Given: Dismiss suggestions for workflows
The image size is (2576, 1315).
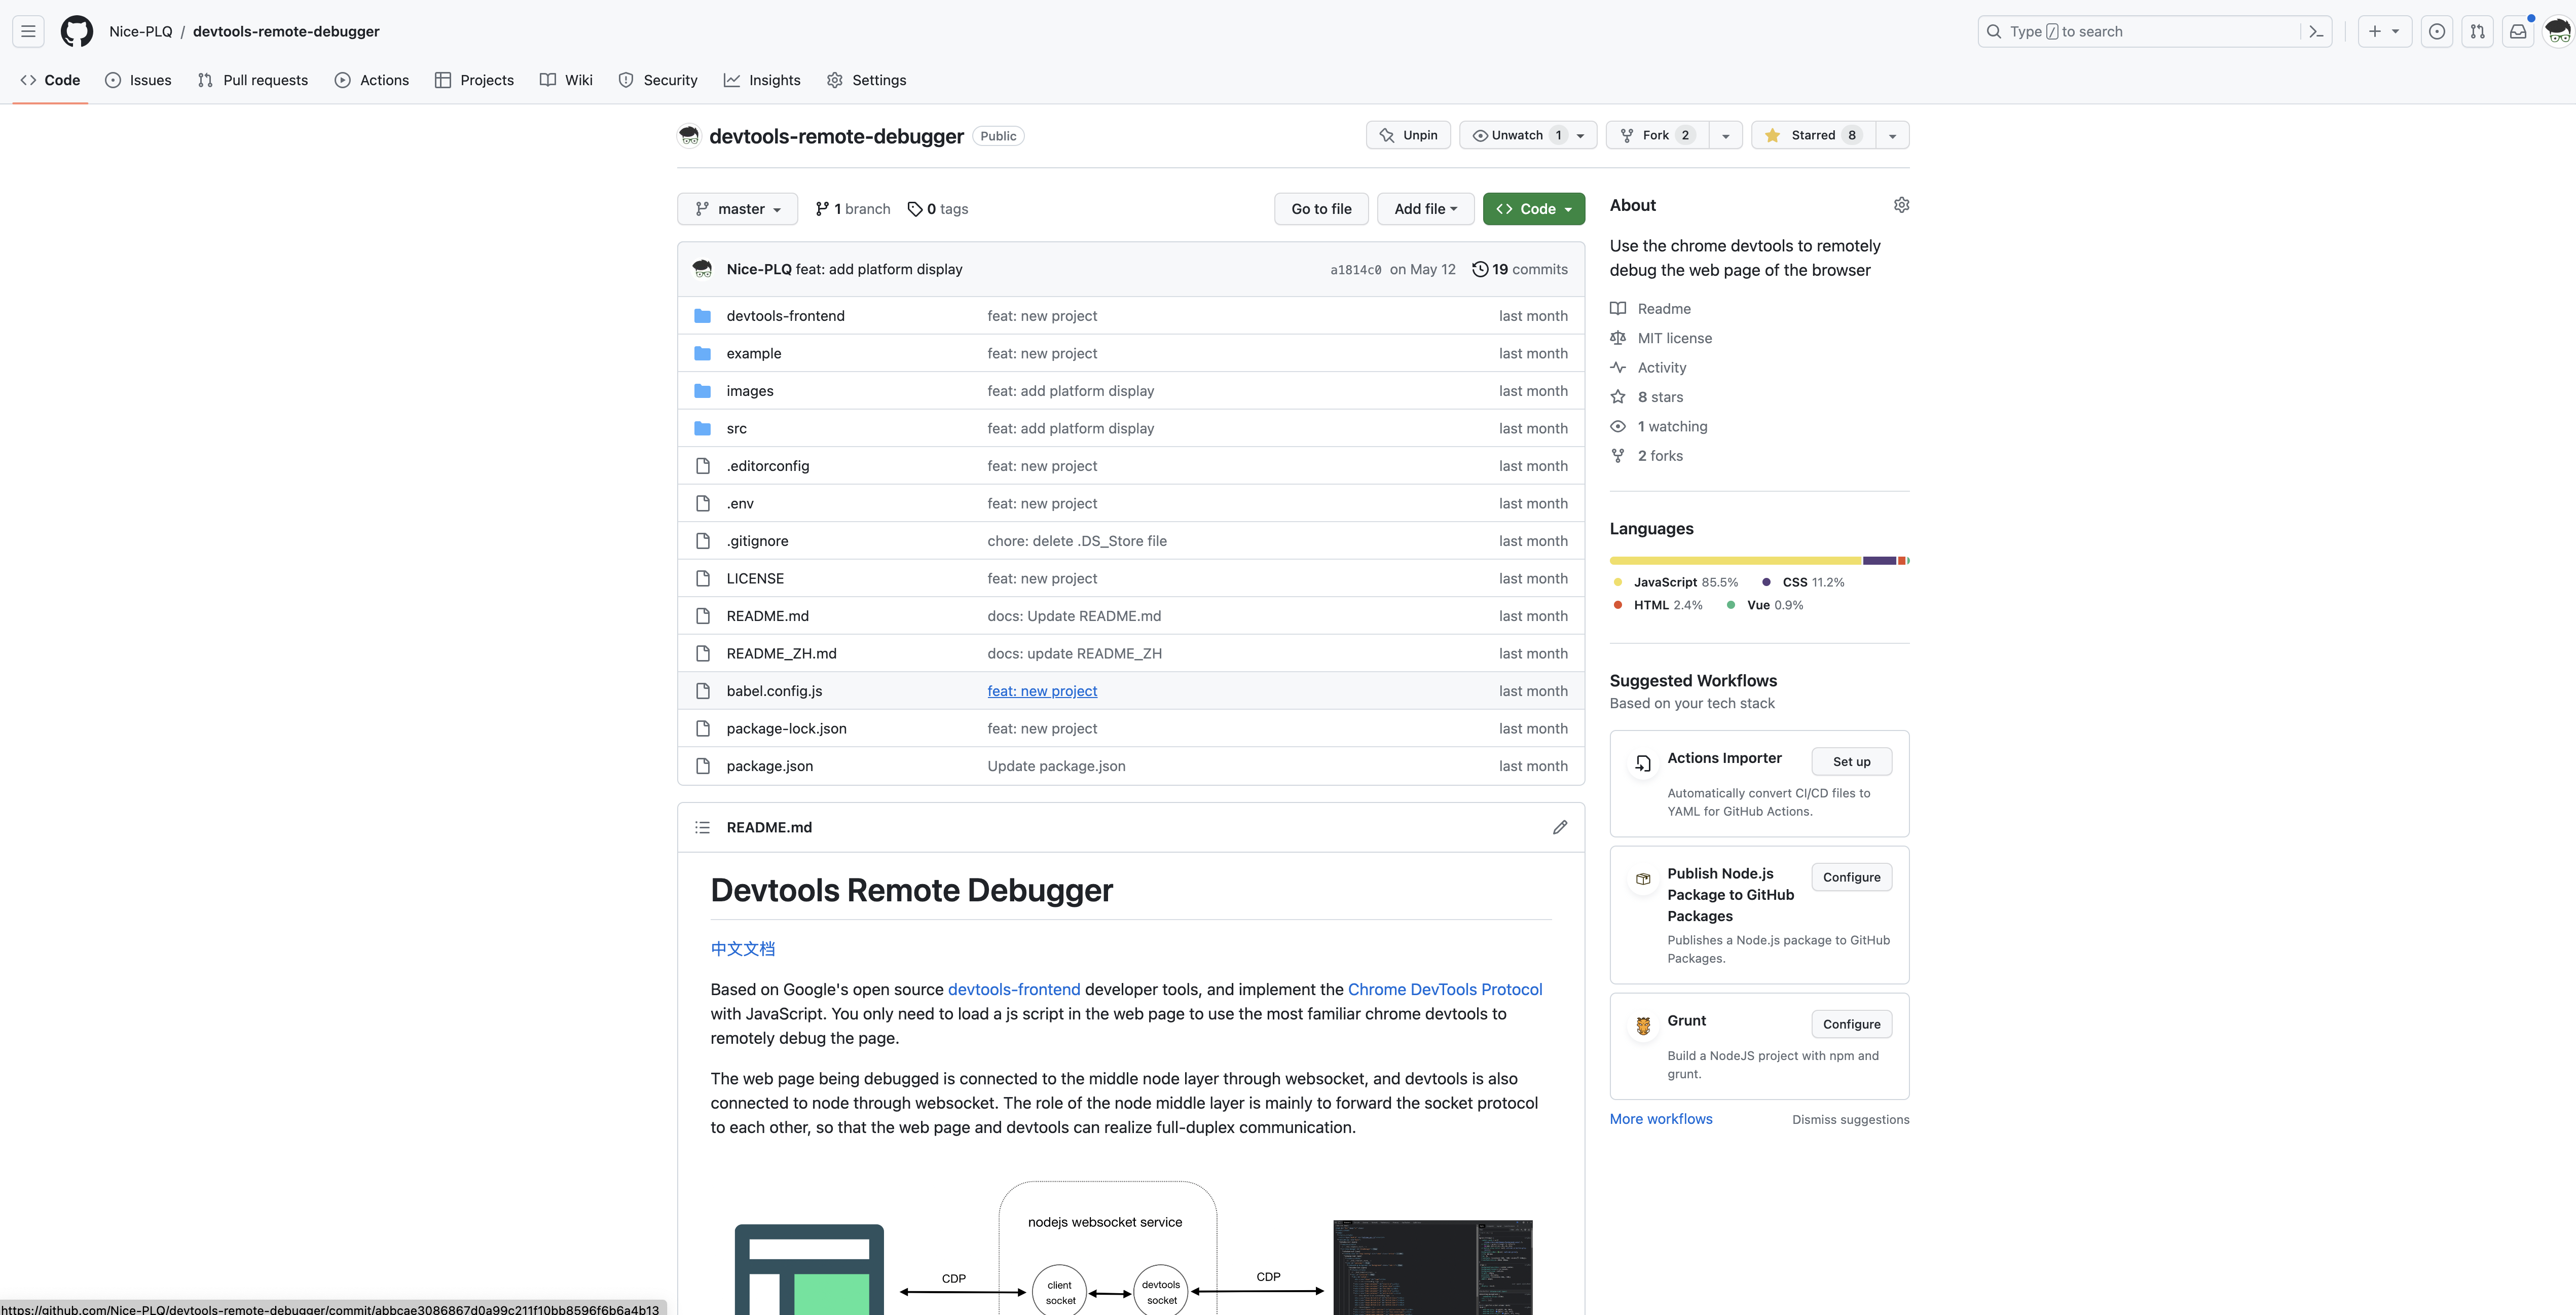Looking at the screenshot, I should pos(1850,1120).
